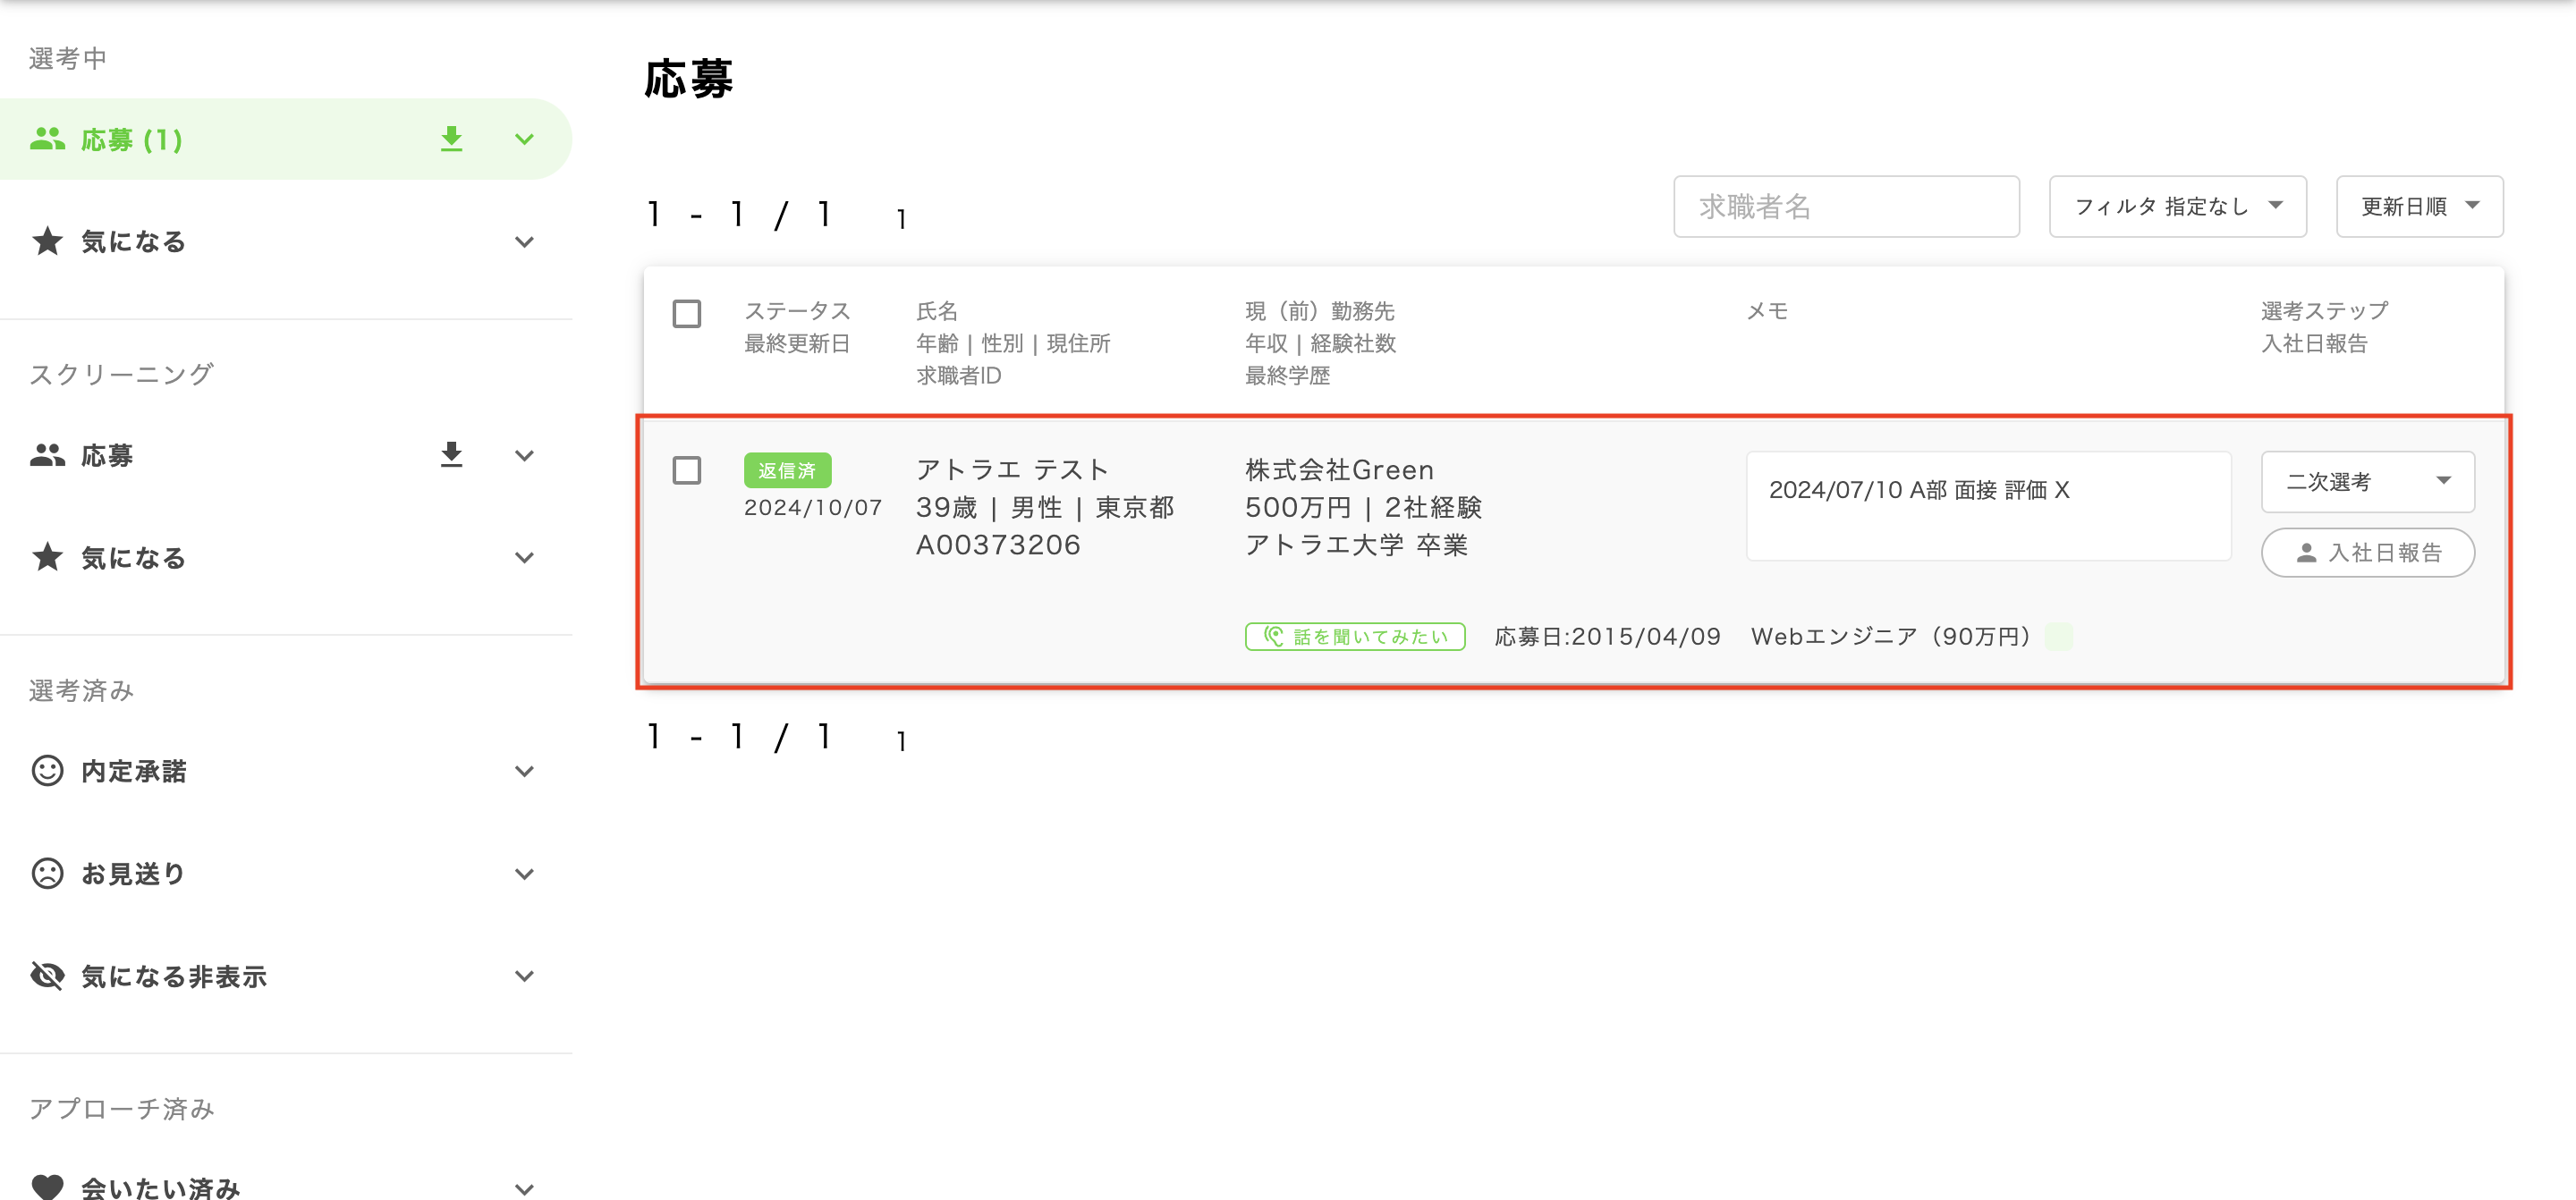Open お見送り in the sidebar
Viewport: 2576px width, 1200px height.
tap(133, 874)
